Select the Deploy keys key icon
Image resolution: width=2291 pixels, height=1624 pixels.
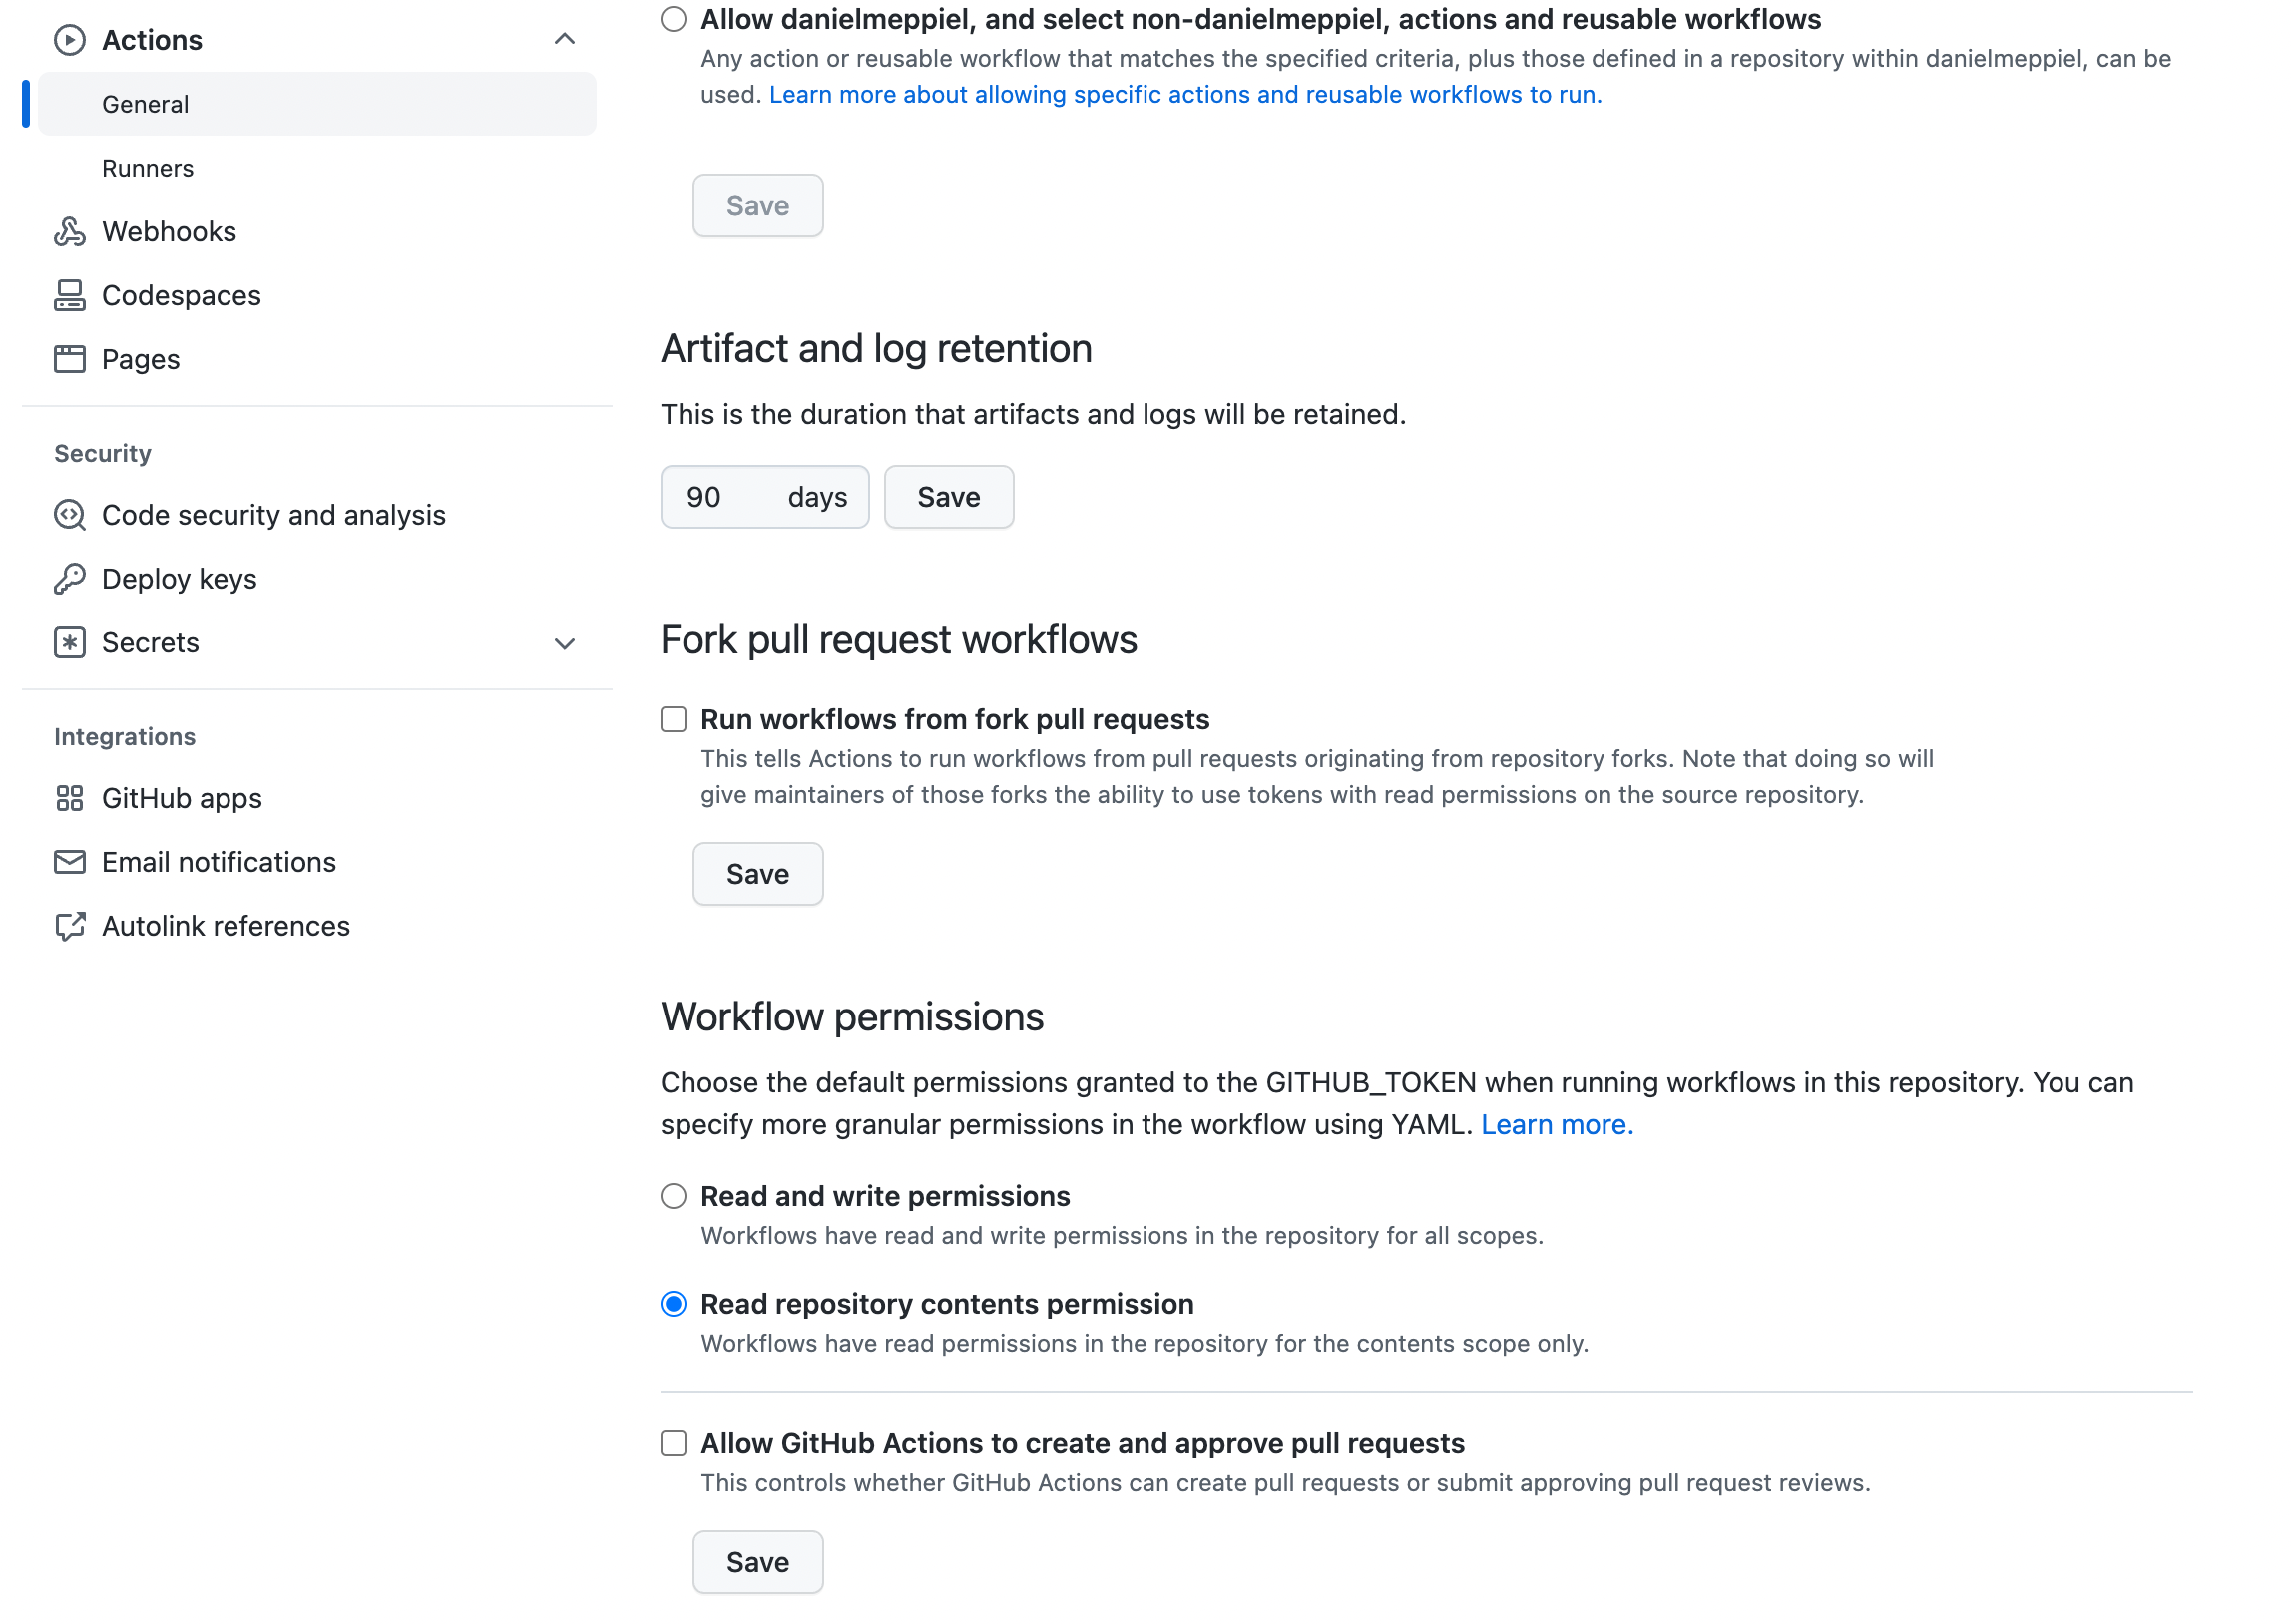coord(69,578)
